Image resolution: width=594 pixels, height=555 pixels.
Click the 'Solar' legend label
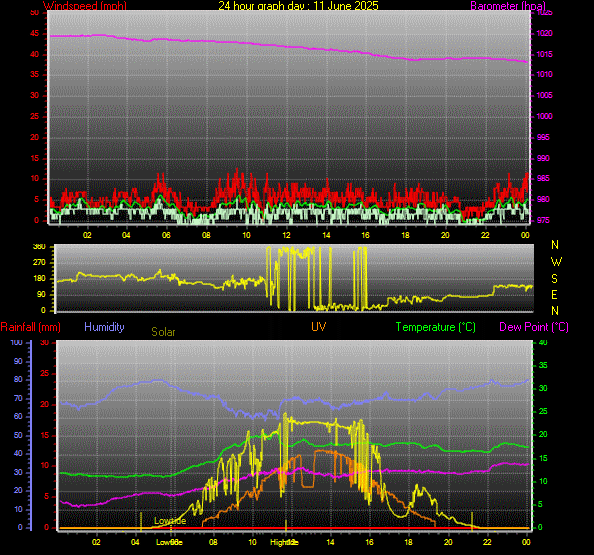coord(163,332)
